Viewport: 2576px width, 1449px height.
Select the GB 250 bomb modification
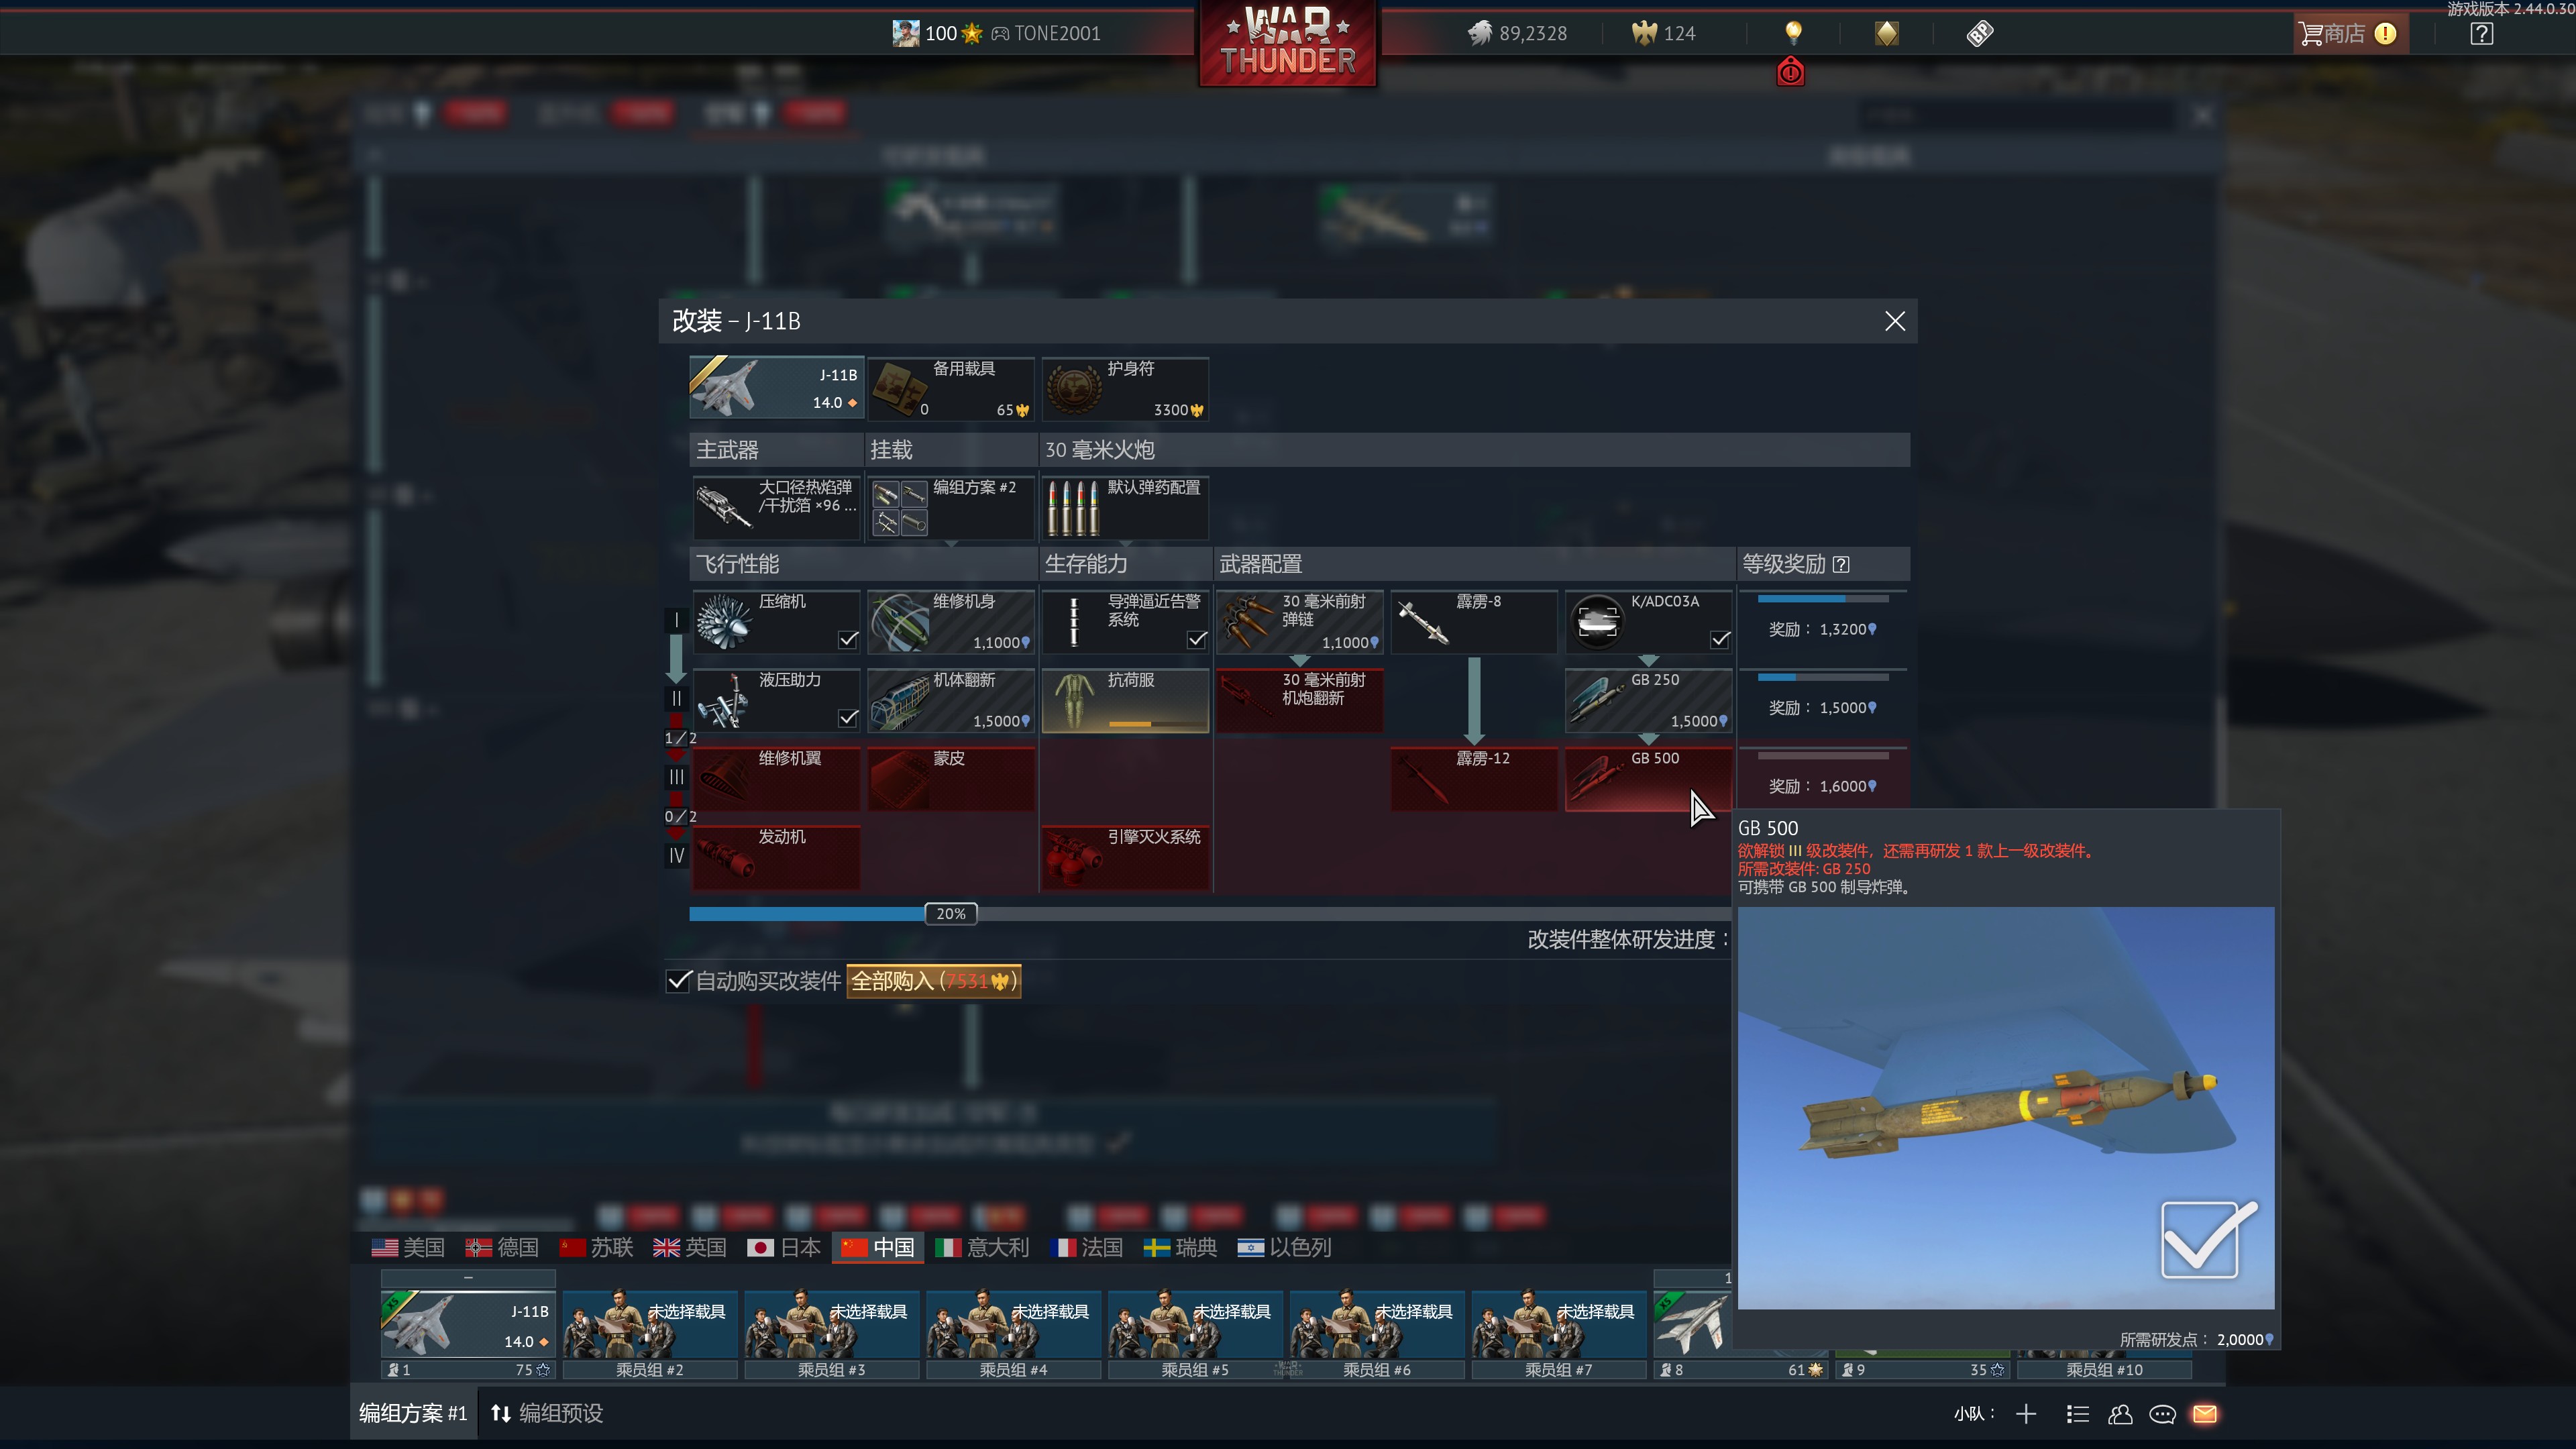point(1648,700)
